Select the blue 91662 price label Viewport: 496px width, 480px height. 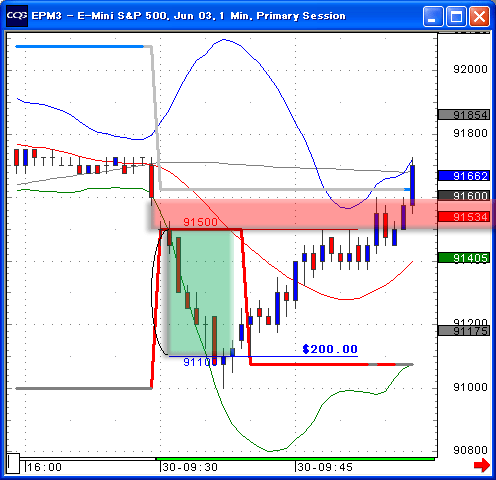(x=464, y=176)
